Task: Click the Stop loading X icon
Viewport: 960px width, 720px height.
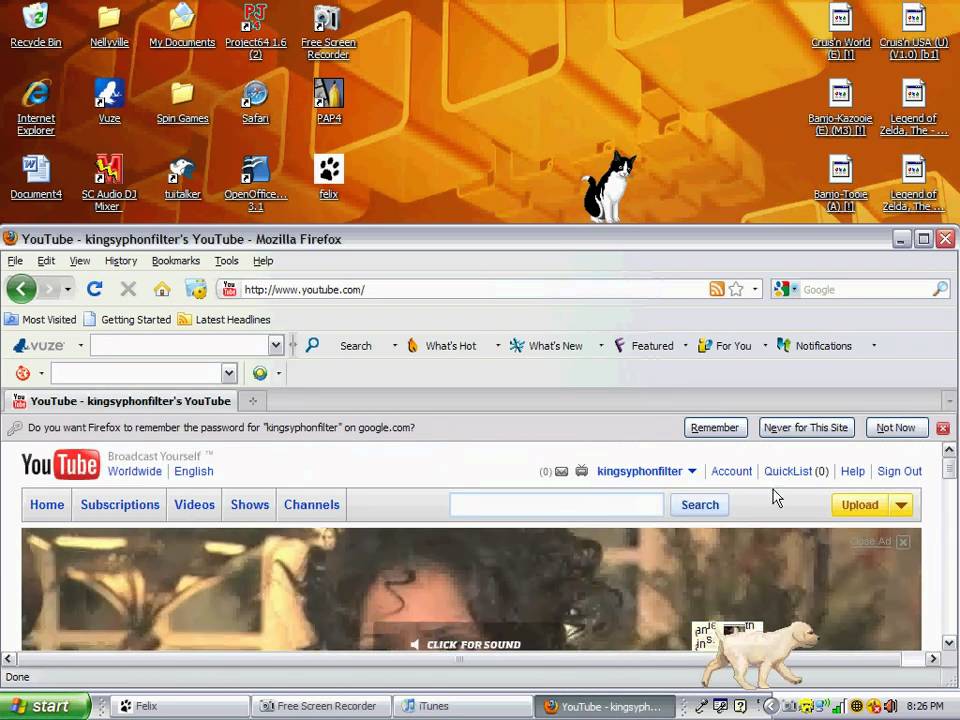Action: [128, 289]
